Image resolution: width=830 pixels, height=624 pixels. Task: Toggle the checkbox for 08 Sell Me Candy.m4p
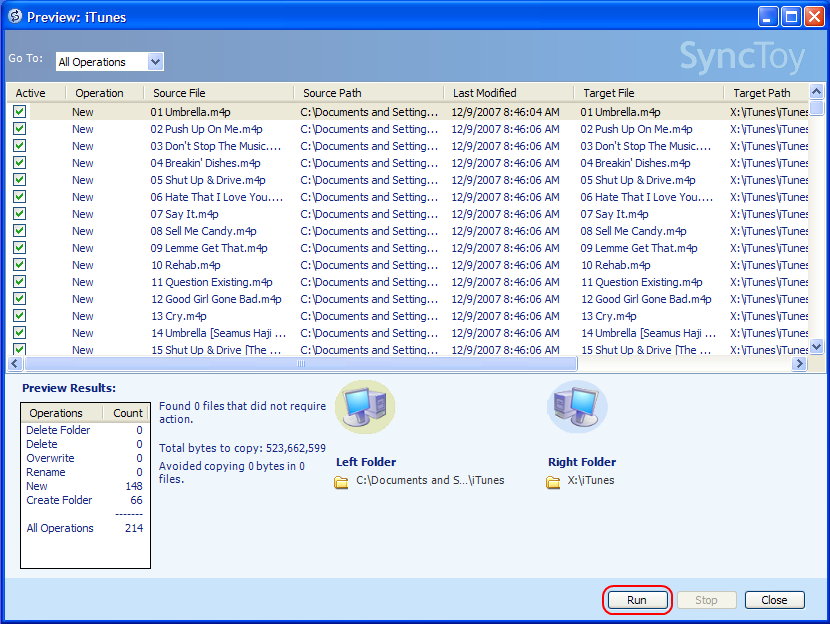click(20, 230)
